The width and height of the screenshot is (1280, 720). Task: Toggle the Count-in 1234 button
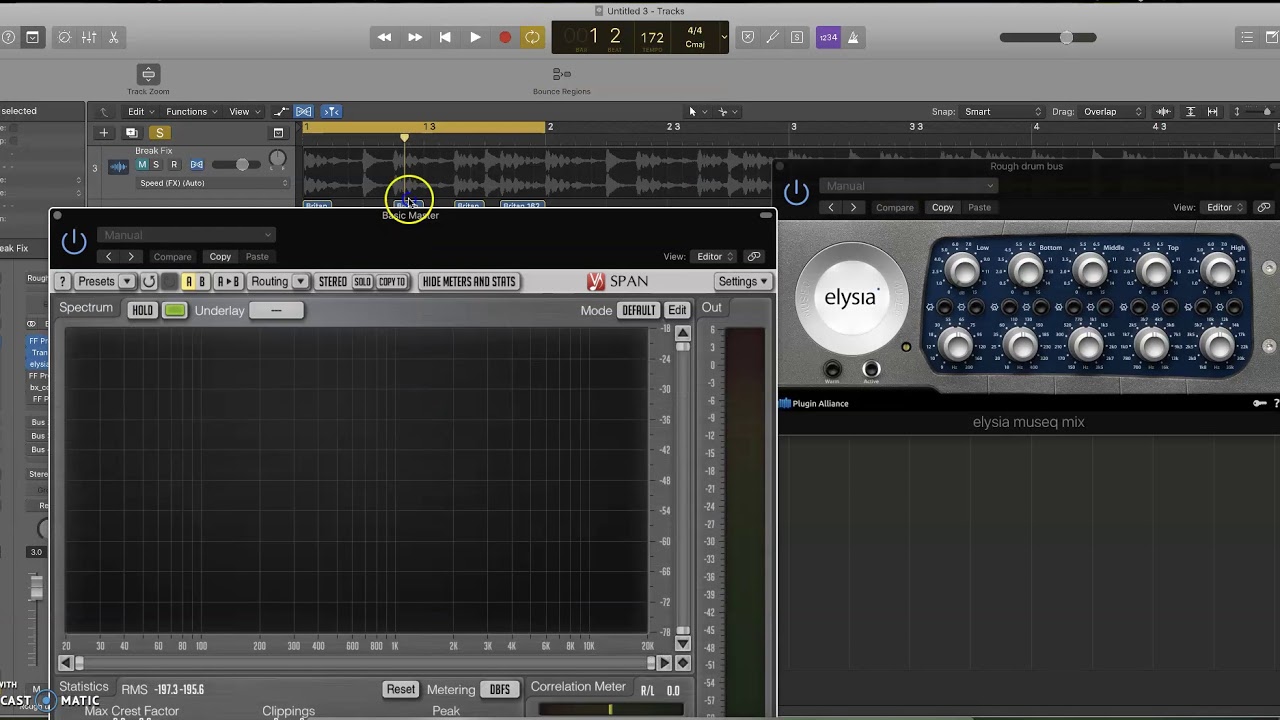click(x=828, y=37)
